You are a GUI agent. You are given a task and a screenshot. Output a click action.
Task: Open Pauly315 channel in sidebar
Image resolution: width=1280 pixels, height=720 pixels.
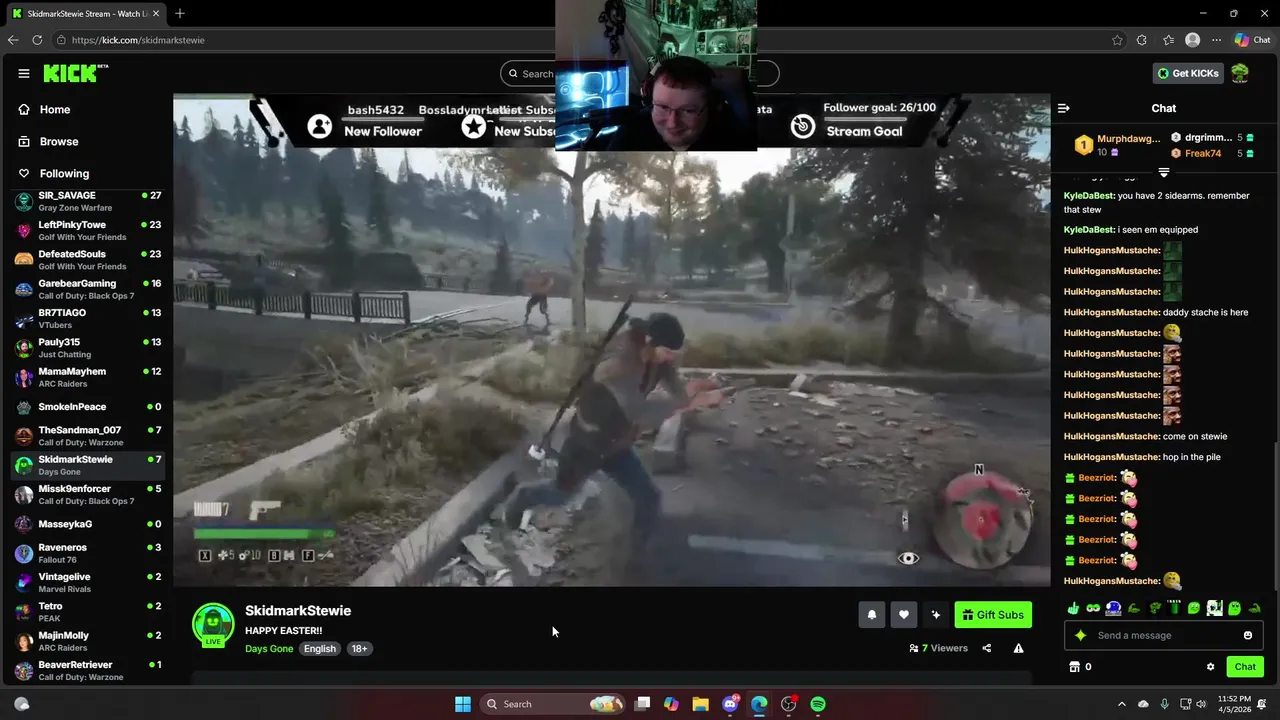(x=88, y=348)
